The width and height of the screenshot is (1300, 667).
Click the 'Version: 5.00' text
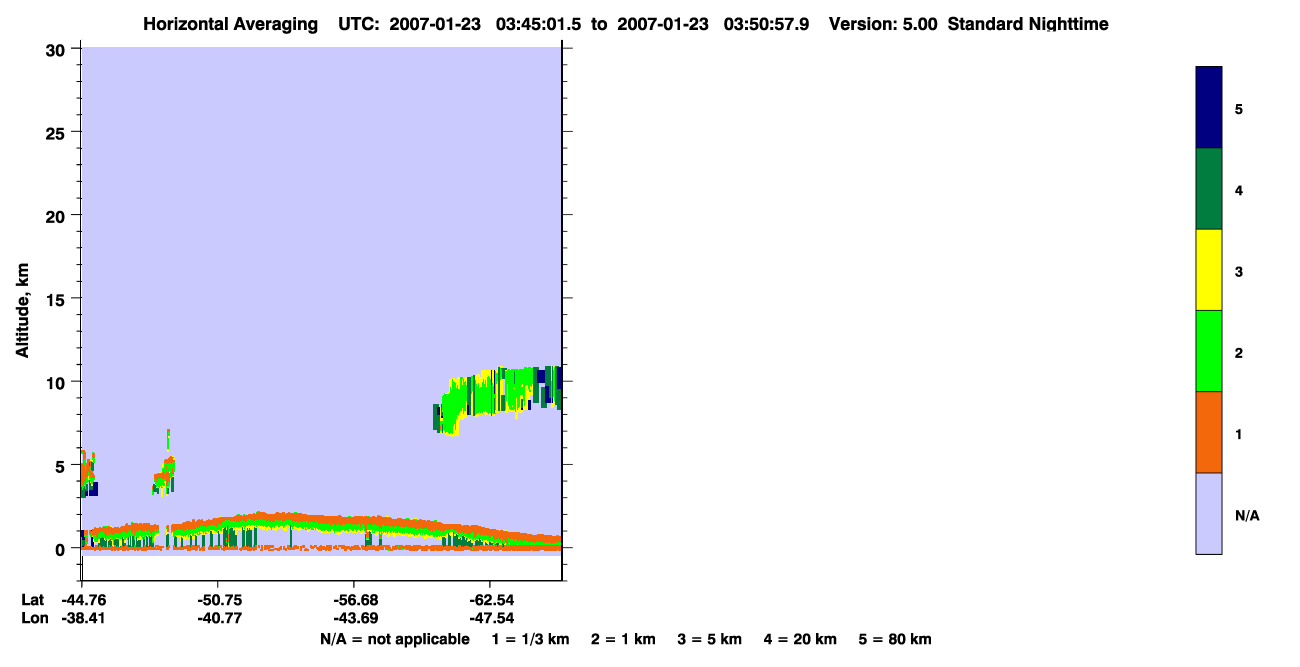882,24
